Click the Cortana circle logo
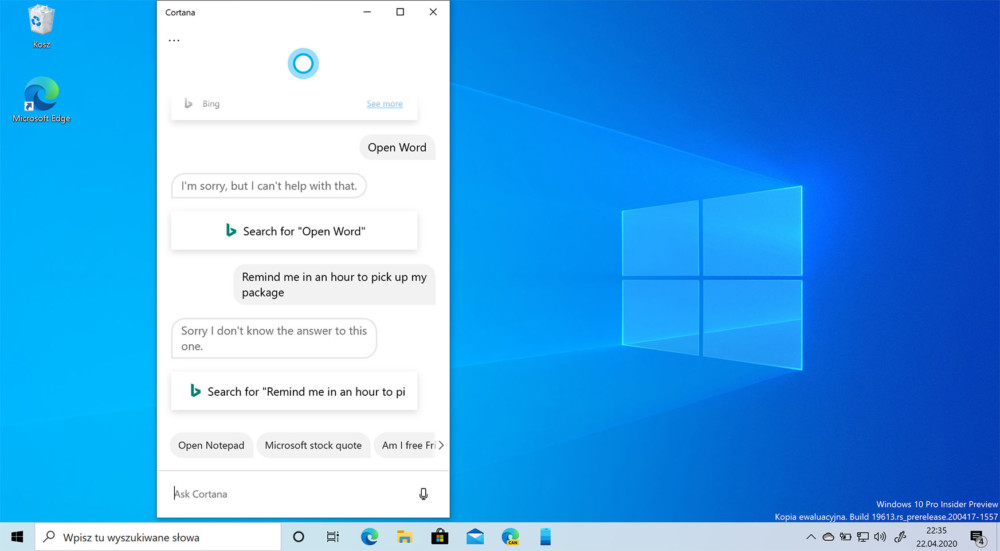This screenshot has width=1000, height=551. (303, 63)
